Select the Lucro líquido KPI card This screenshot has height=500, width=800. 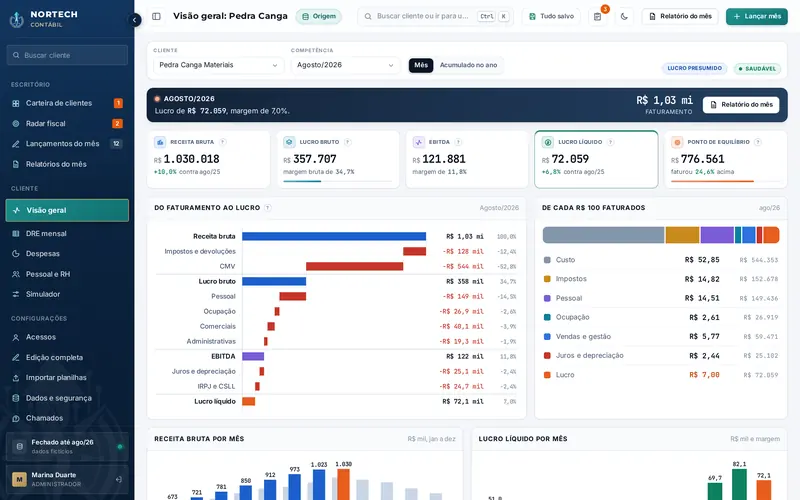pos(596,159)
